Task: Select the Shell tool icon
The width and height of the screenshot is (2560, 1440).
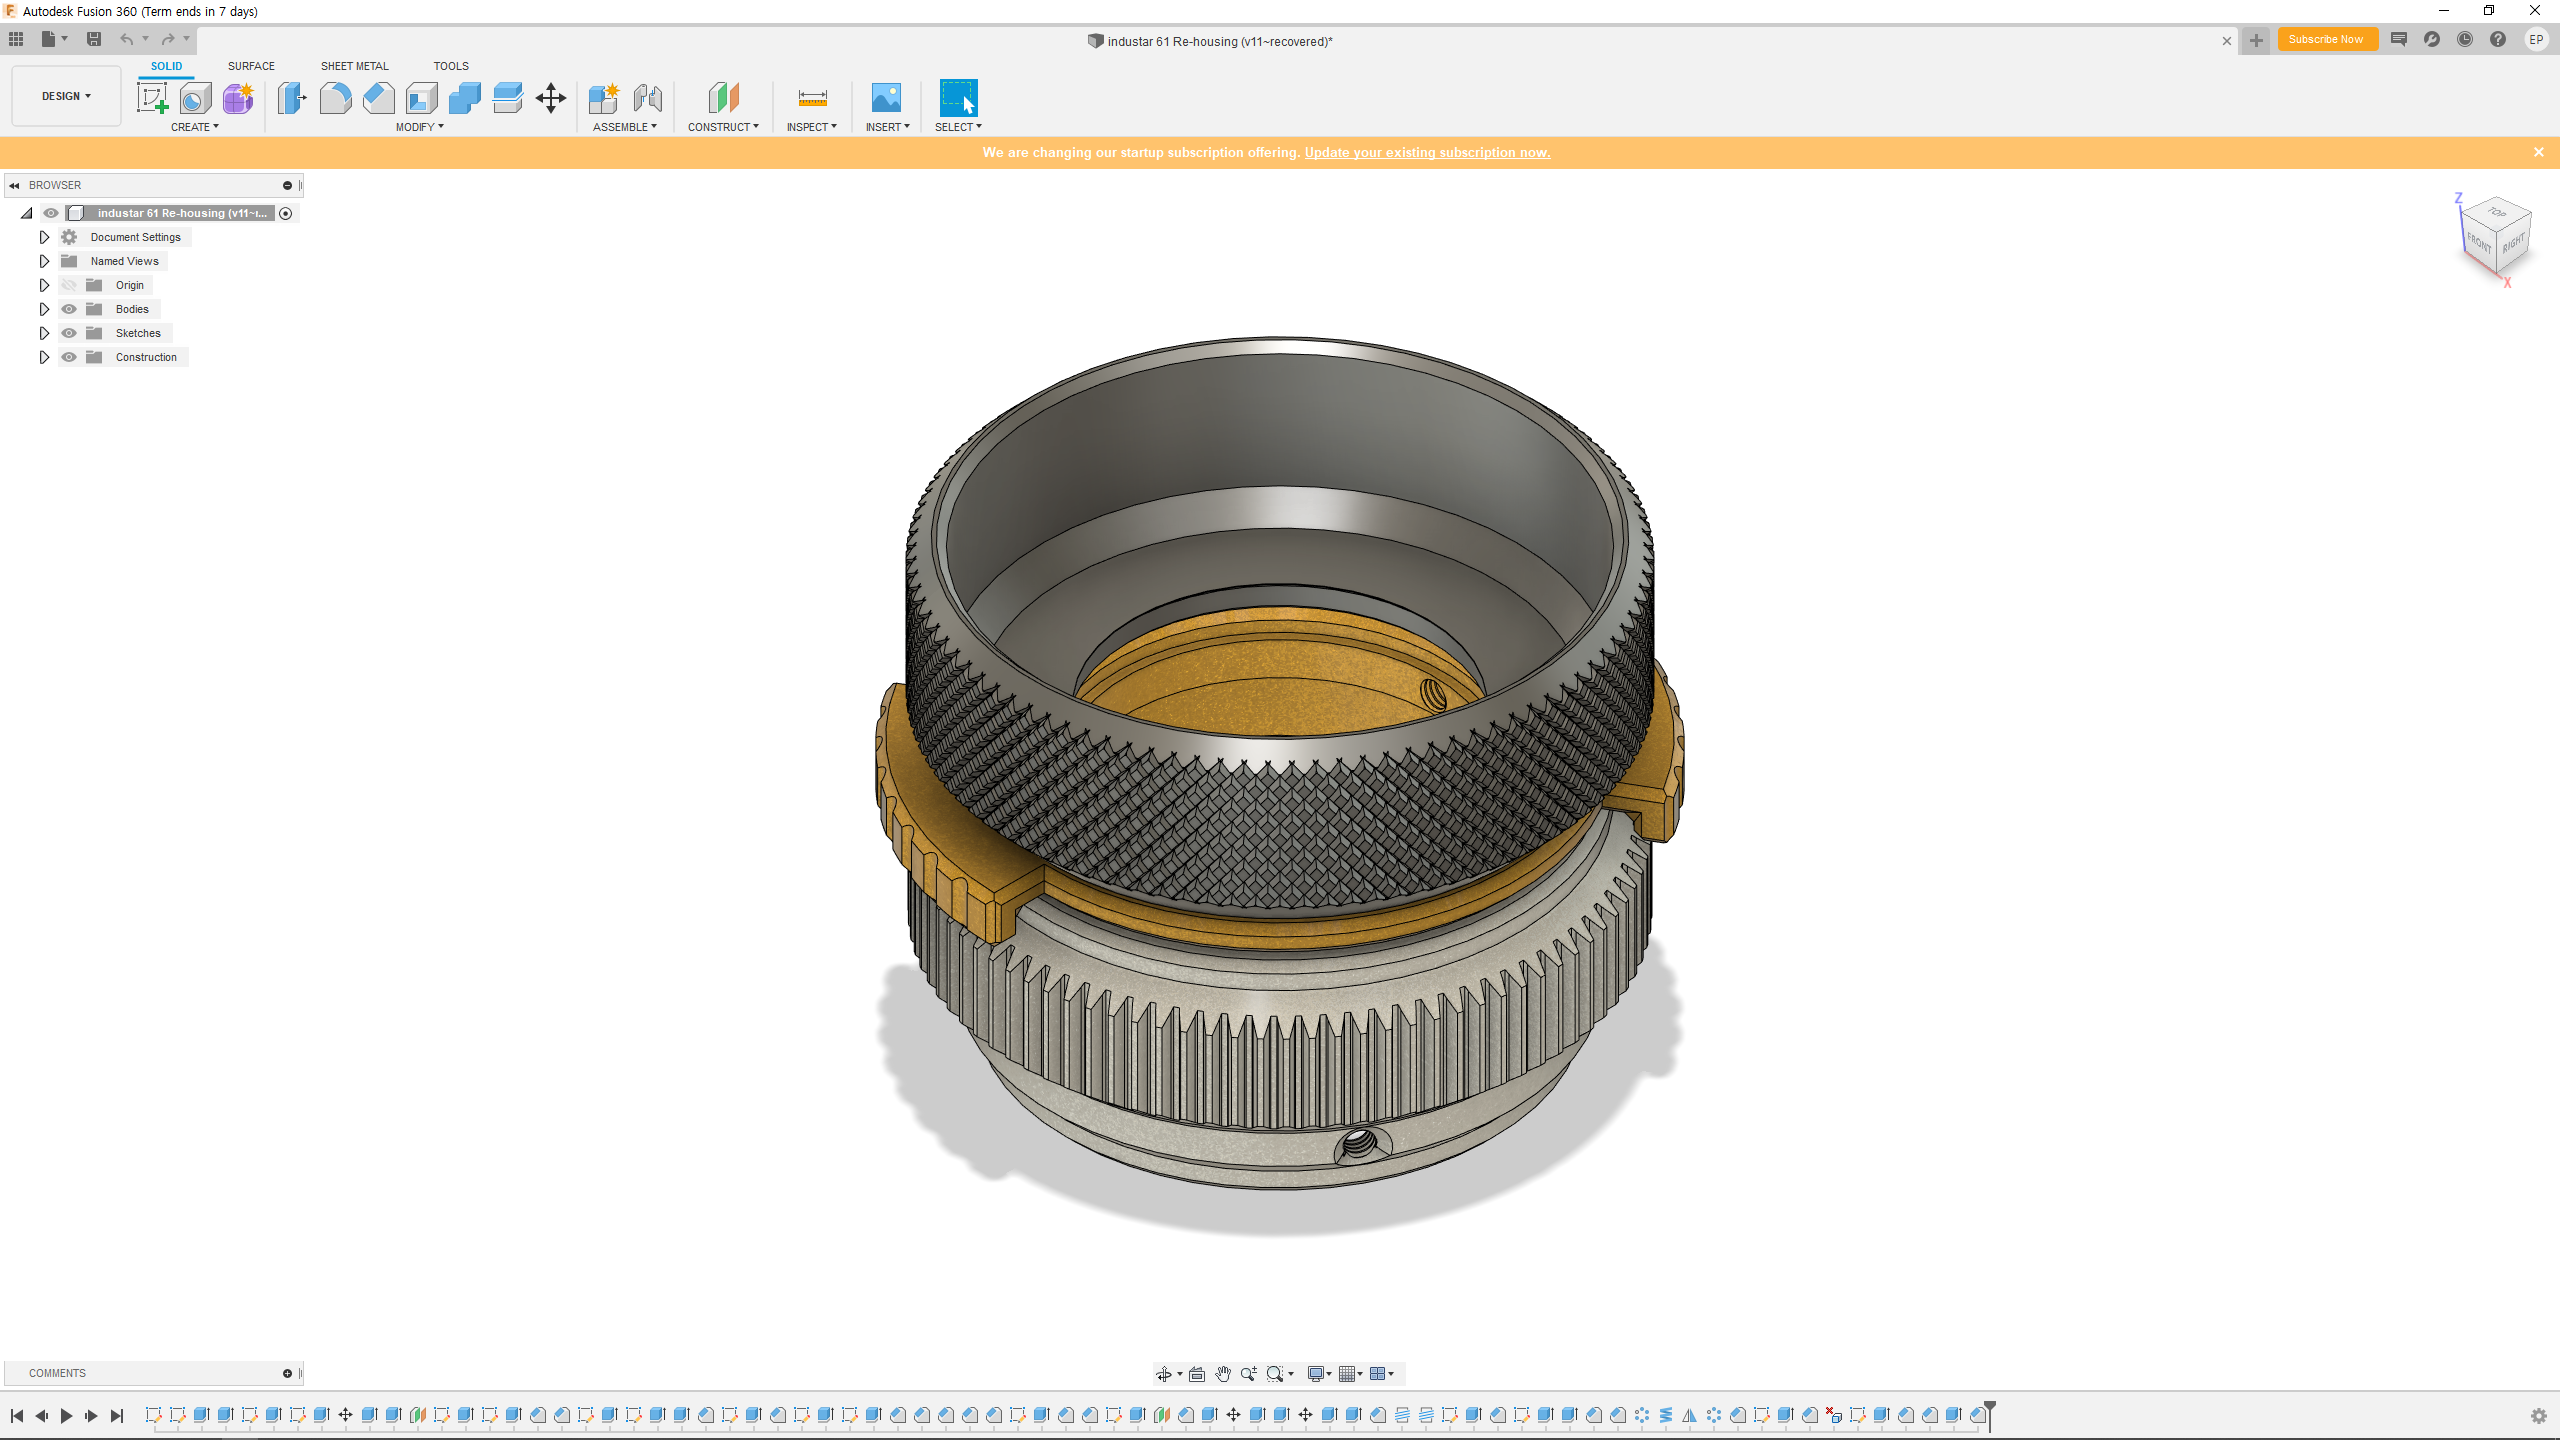Action: [x=421, y=98]
